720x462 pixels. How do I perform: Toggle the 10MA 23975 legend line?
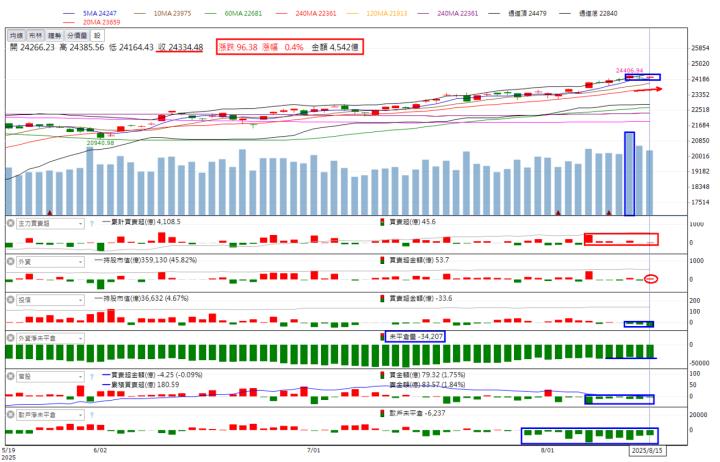[163, 13]
